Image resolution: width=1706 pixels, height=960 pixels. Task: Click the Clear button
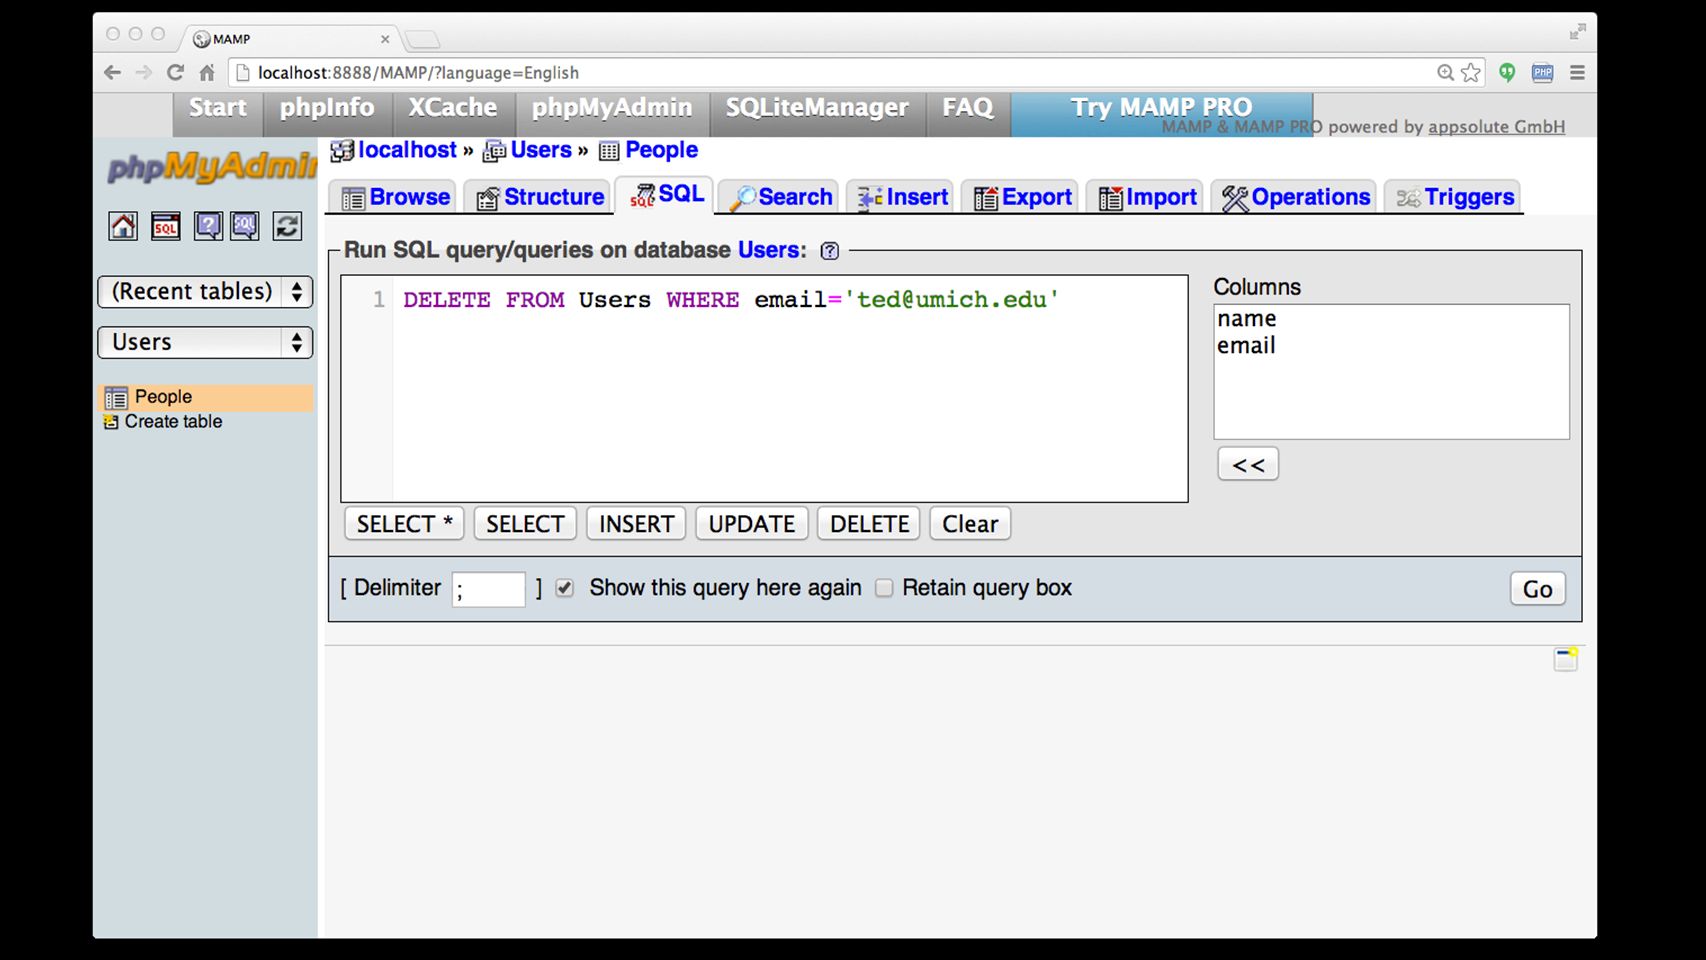click(970, 524)
